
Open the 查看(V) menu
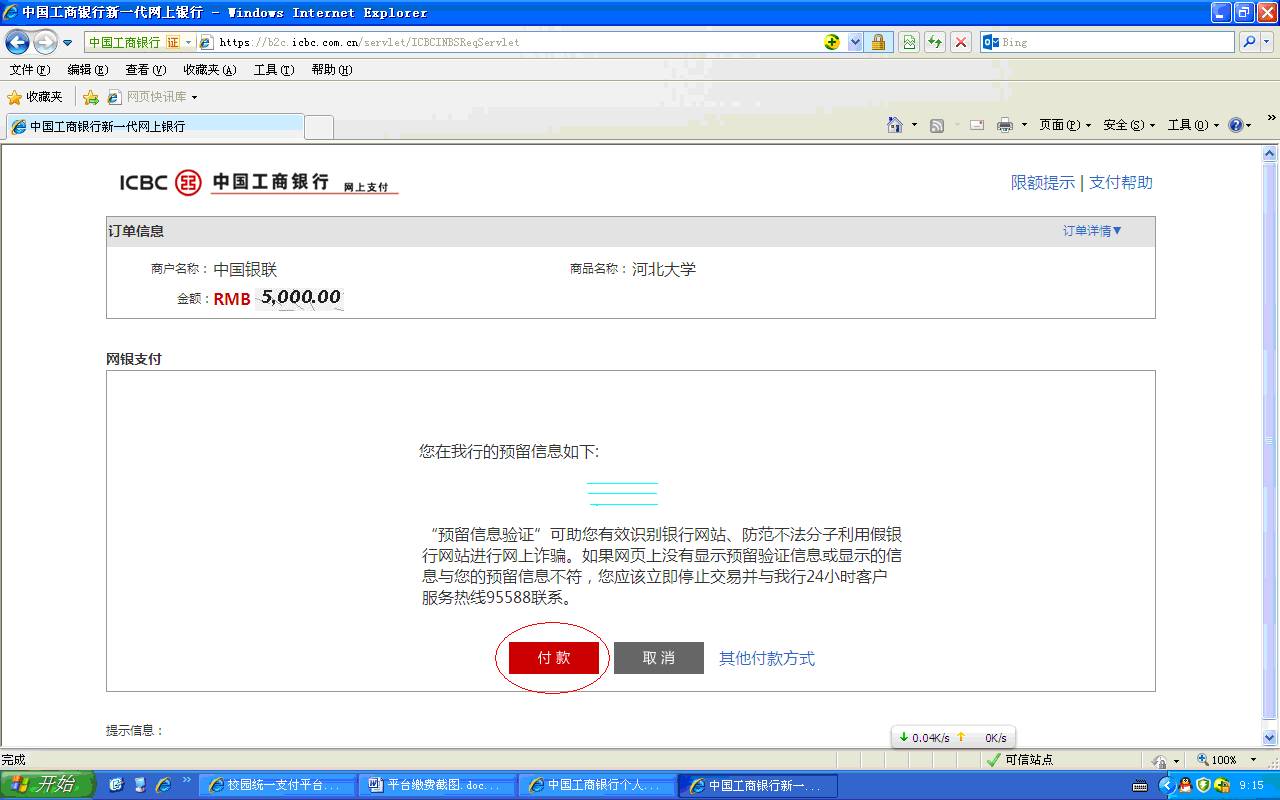(145, 70)
